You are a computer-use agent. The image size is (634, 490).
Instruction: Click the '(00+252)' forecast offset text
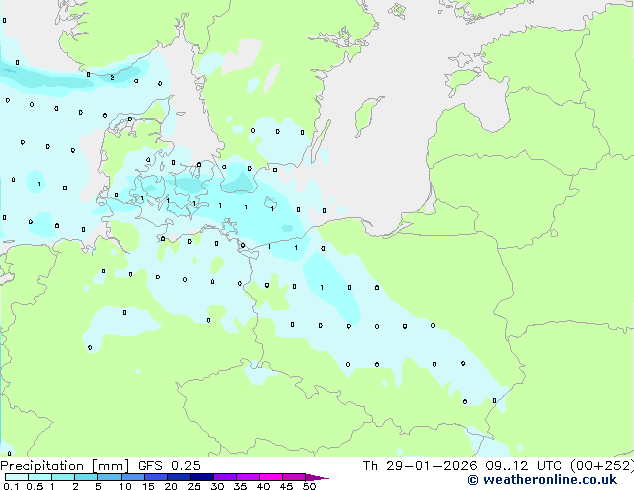[602, 466]
